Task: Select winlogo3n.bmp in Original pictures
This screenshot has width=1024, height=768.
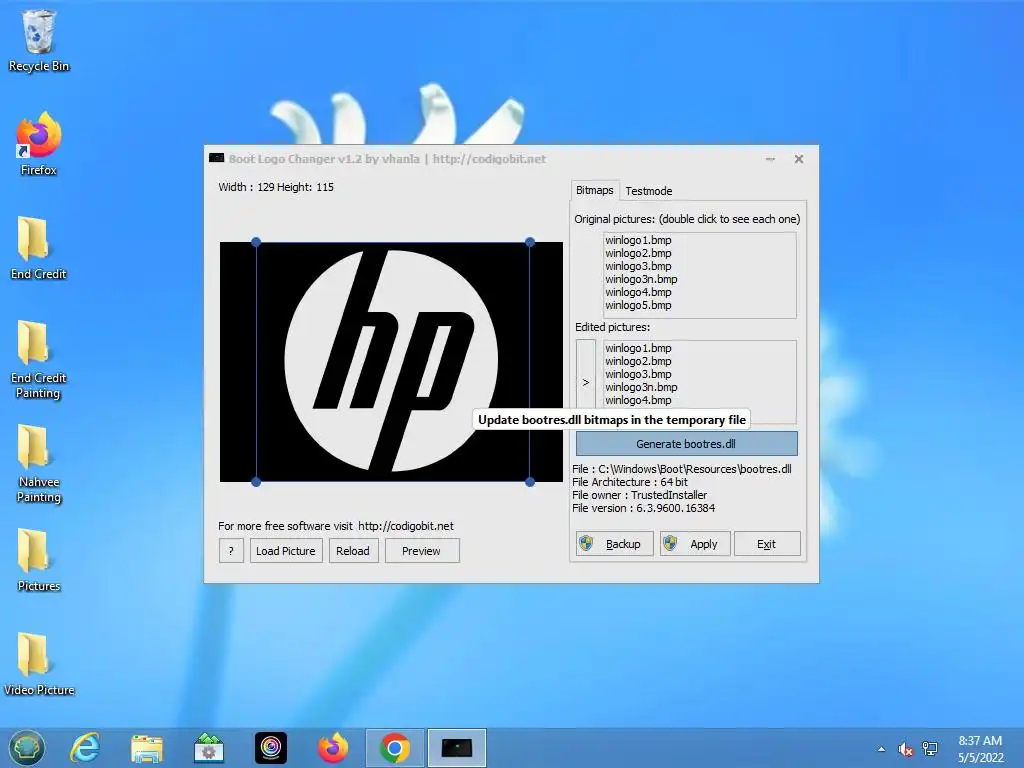Action: pos(641,279)
